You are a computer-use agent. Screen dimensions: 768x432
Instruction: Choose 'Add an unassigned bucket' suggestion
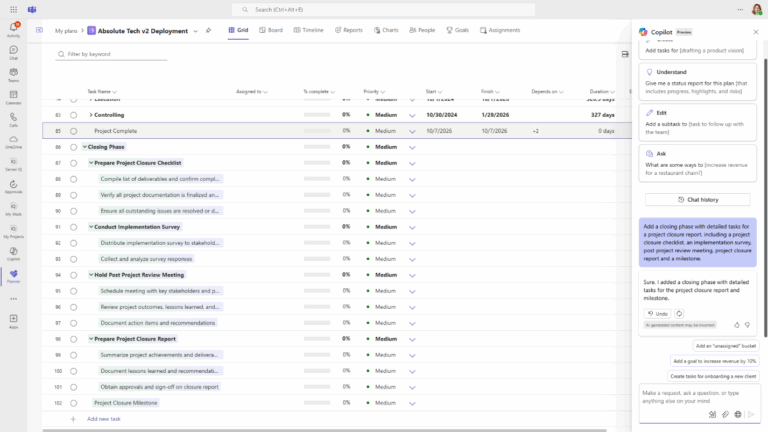click(x=725, y=346)
